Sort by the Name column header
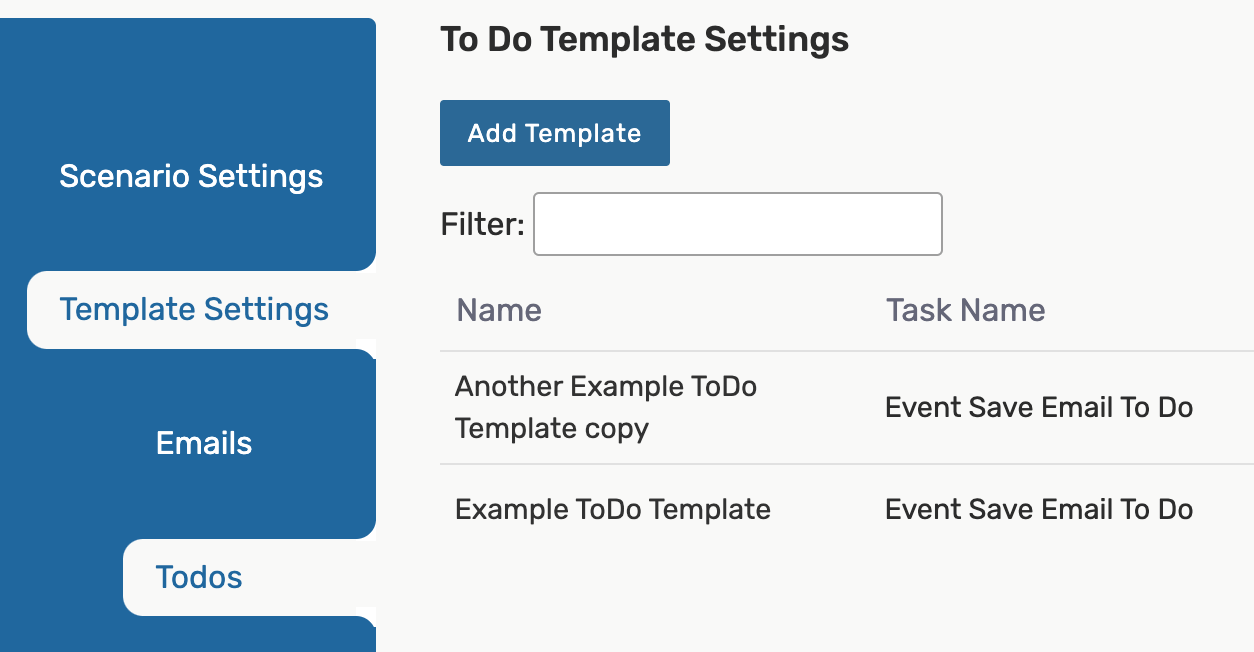 tap(499, 310)
